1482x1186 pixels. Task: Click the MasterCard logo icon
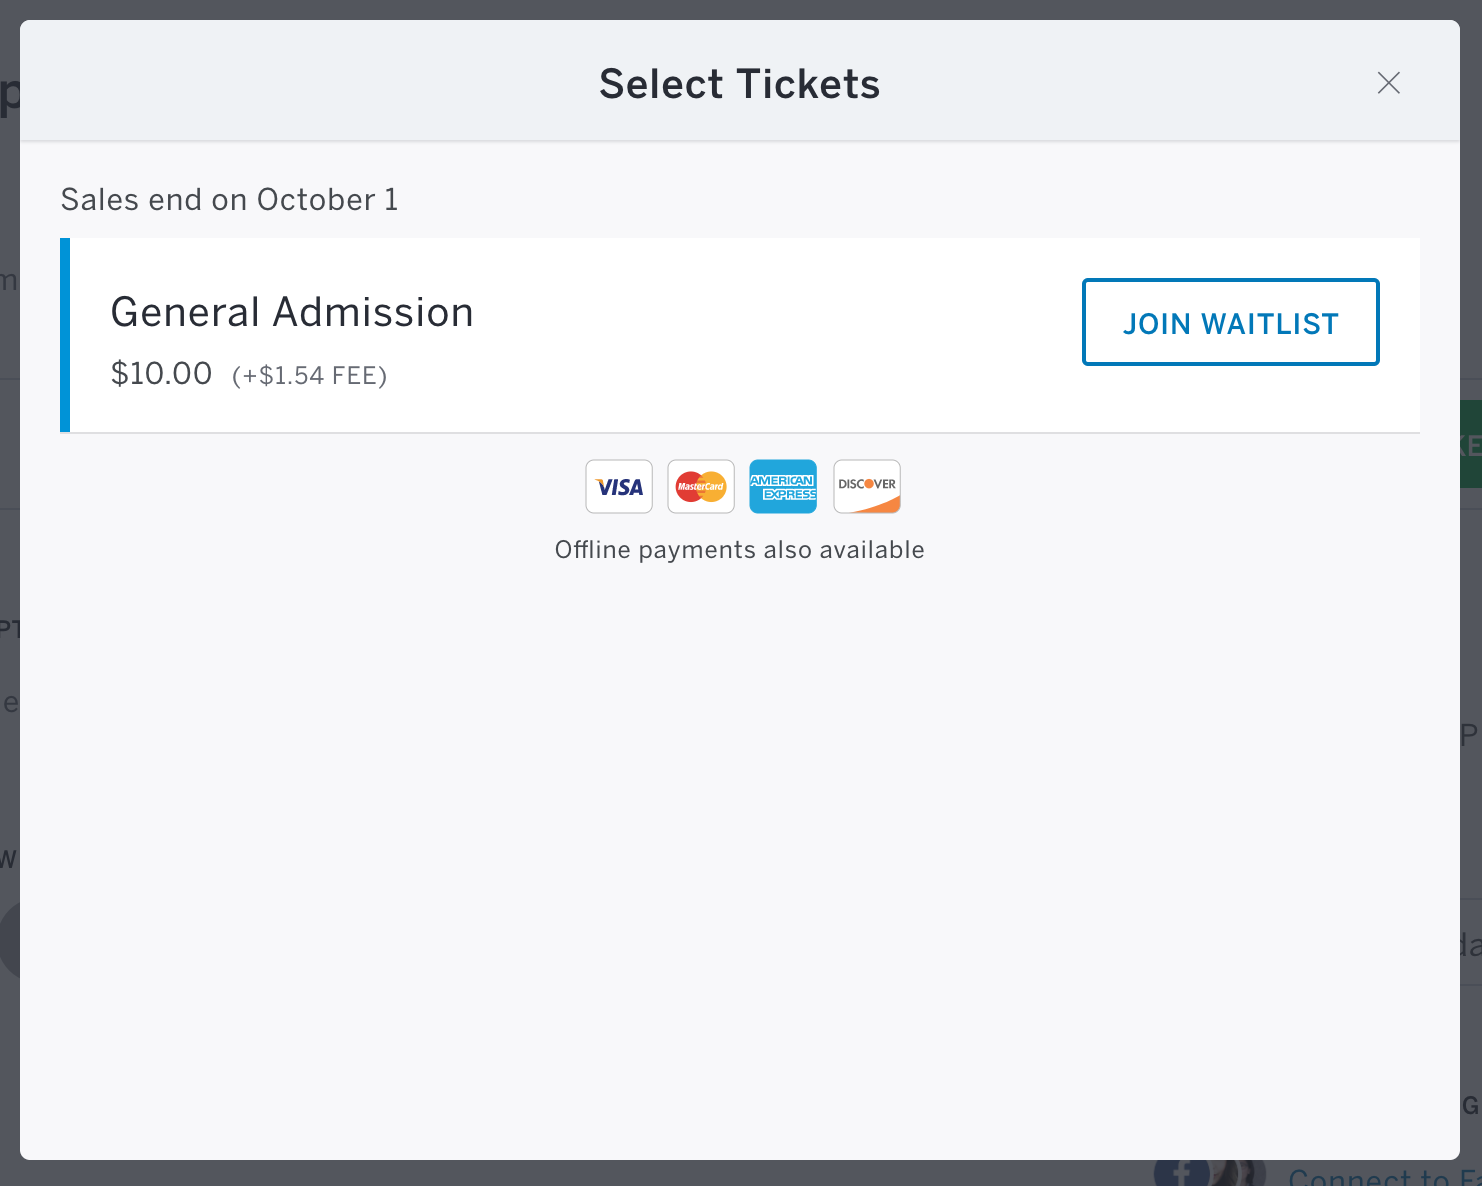click(701, 486)
